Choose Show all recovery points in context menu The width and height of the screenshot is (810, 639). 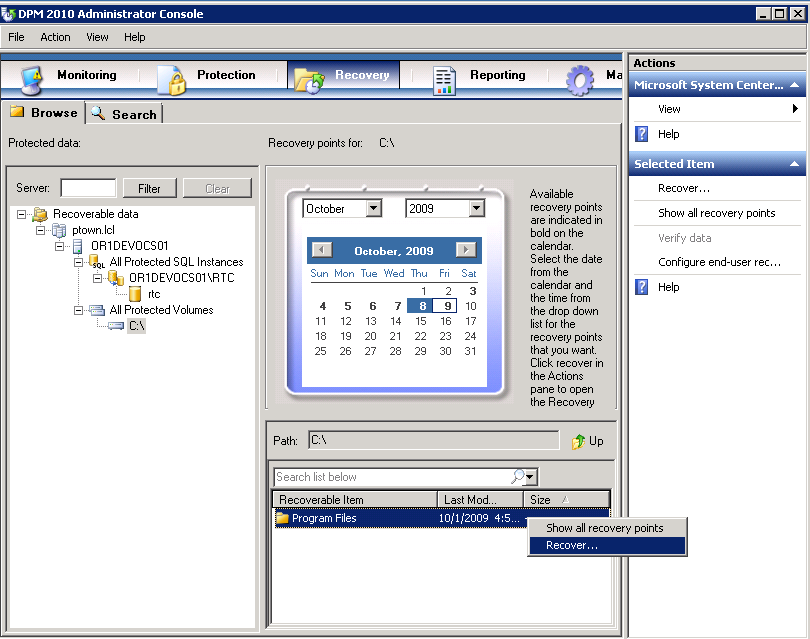(608, 528)
